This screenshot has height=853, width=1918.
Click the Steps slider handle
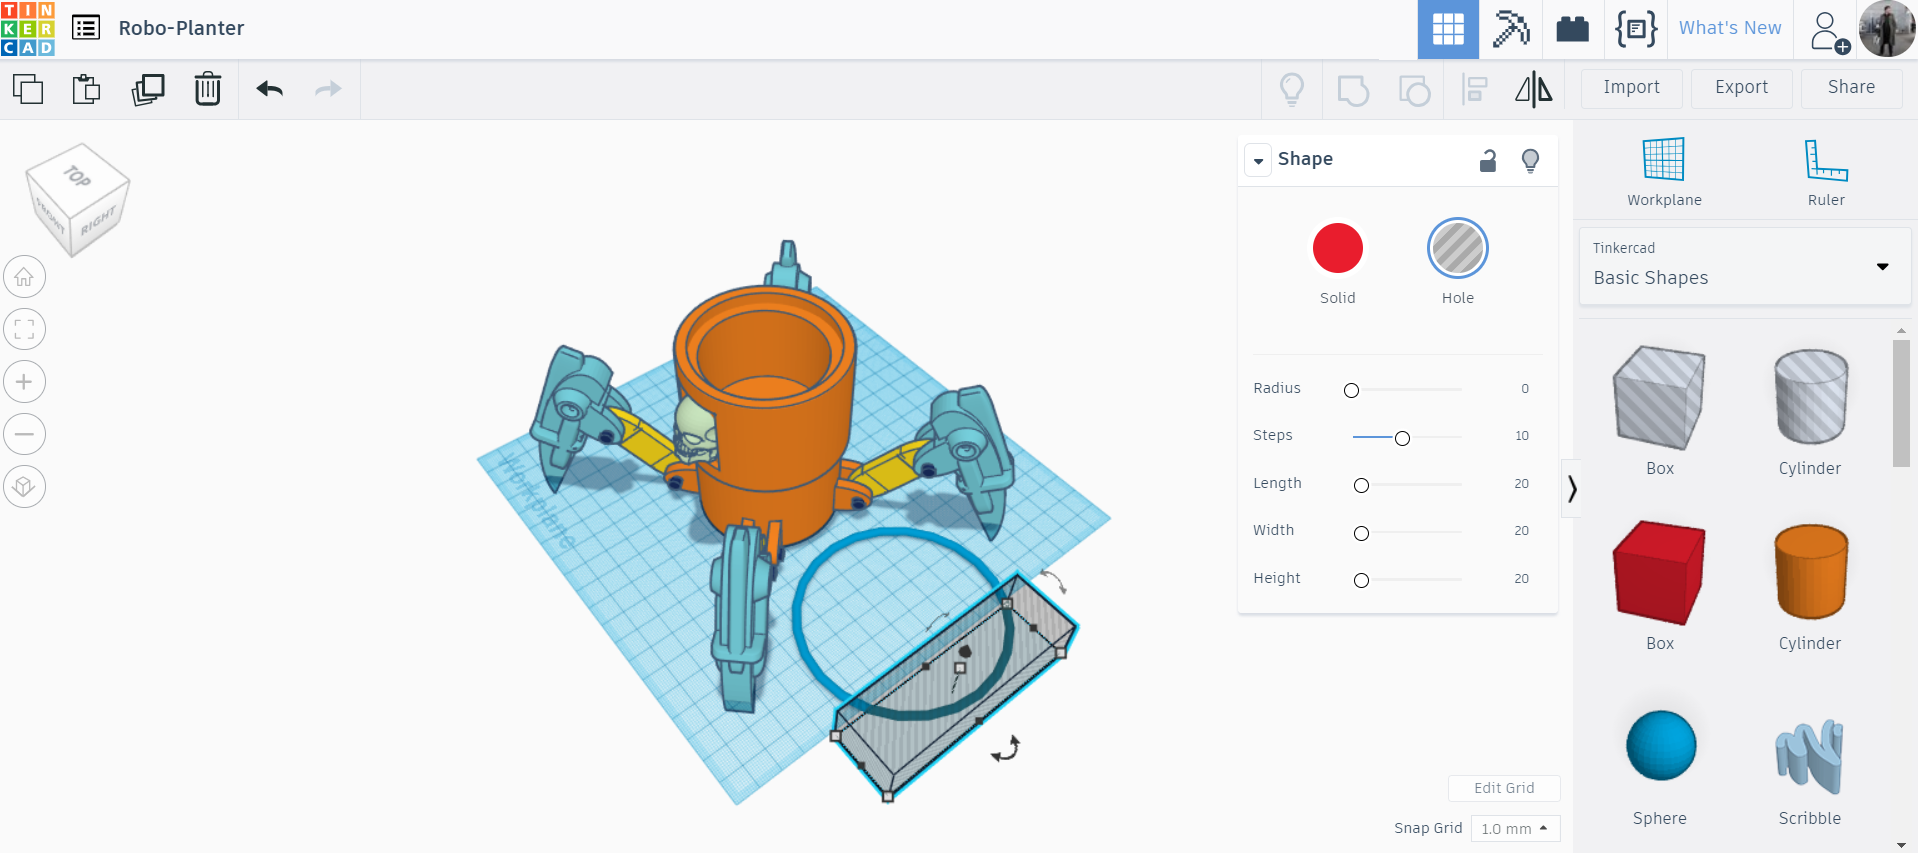coord(1402,438)
